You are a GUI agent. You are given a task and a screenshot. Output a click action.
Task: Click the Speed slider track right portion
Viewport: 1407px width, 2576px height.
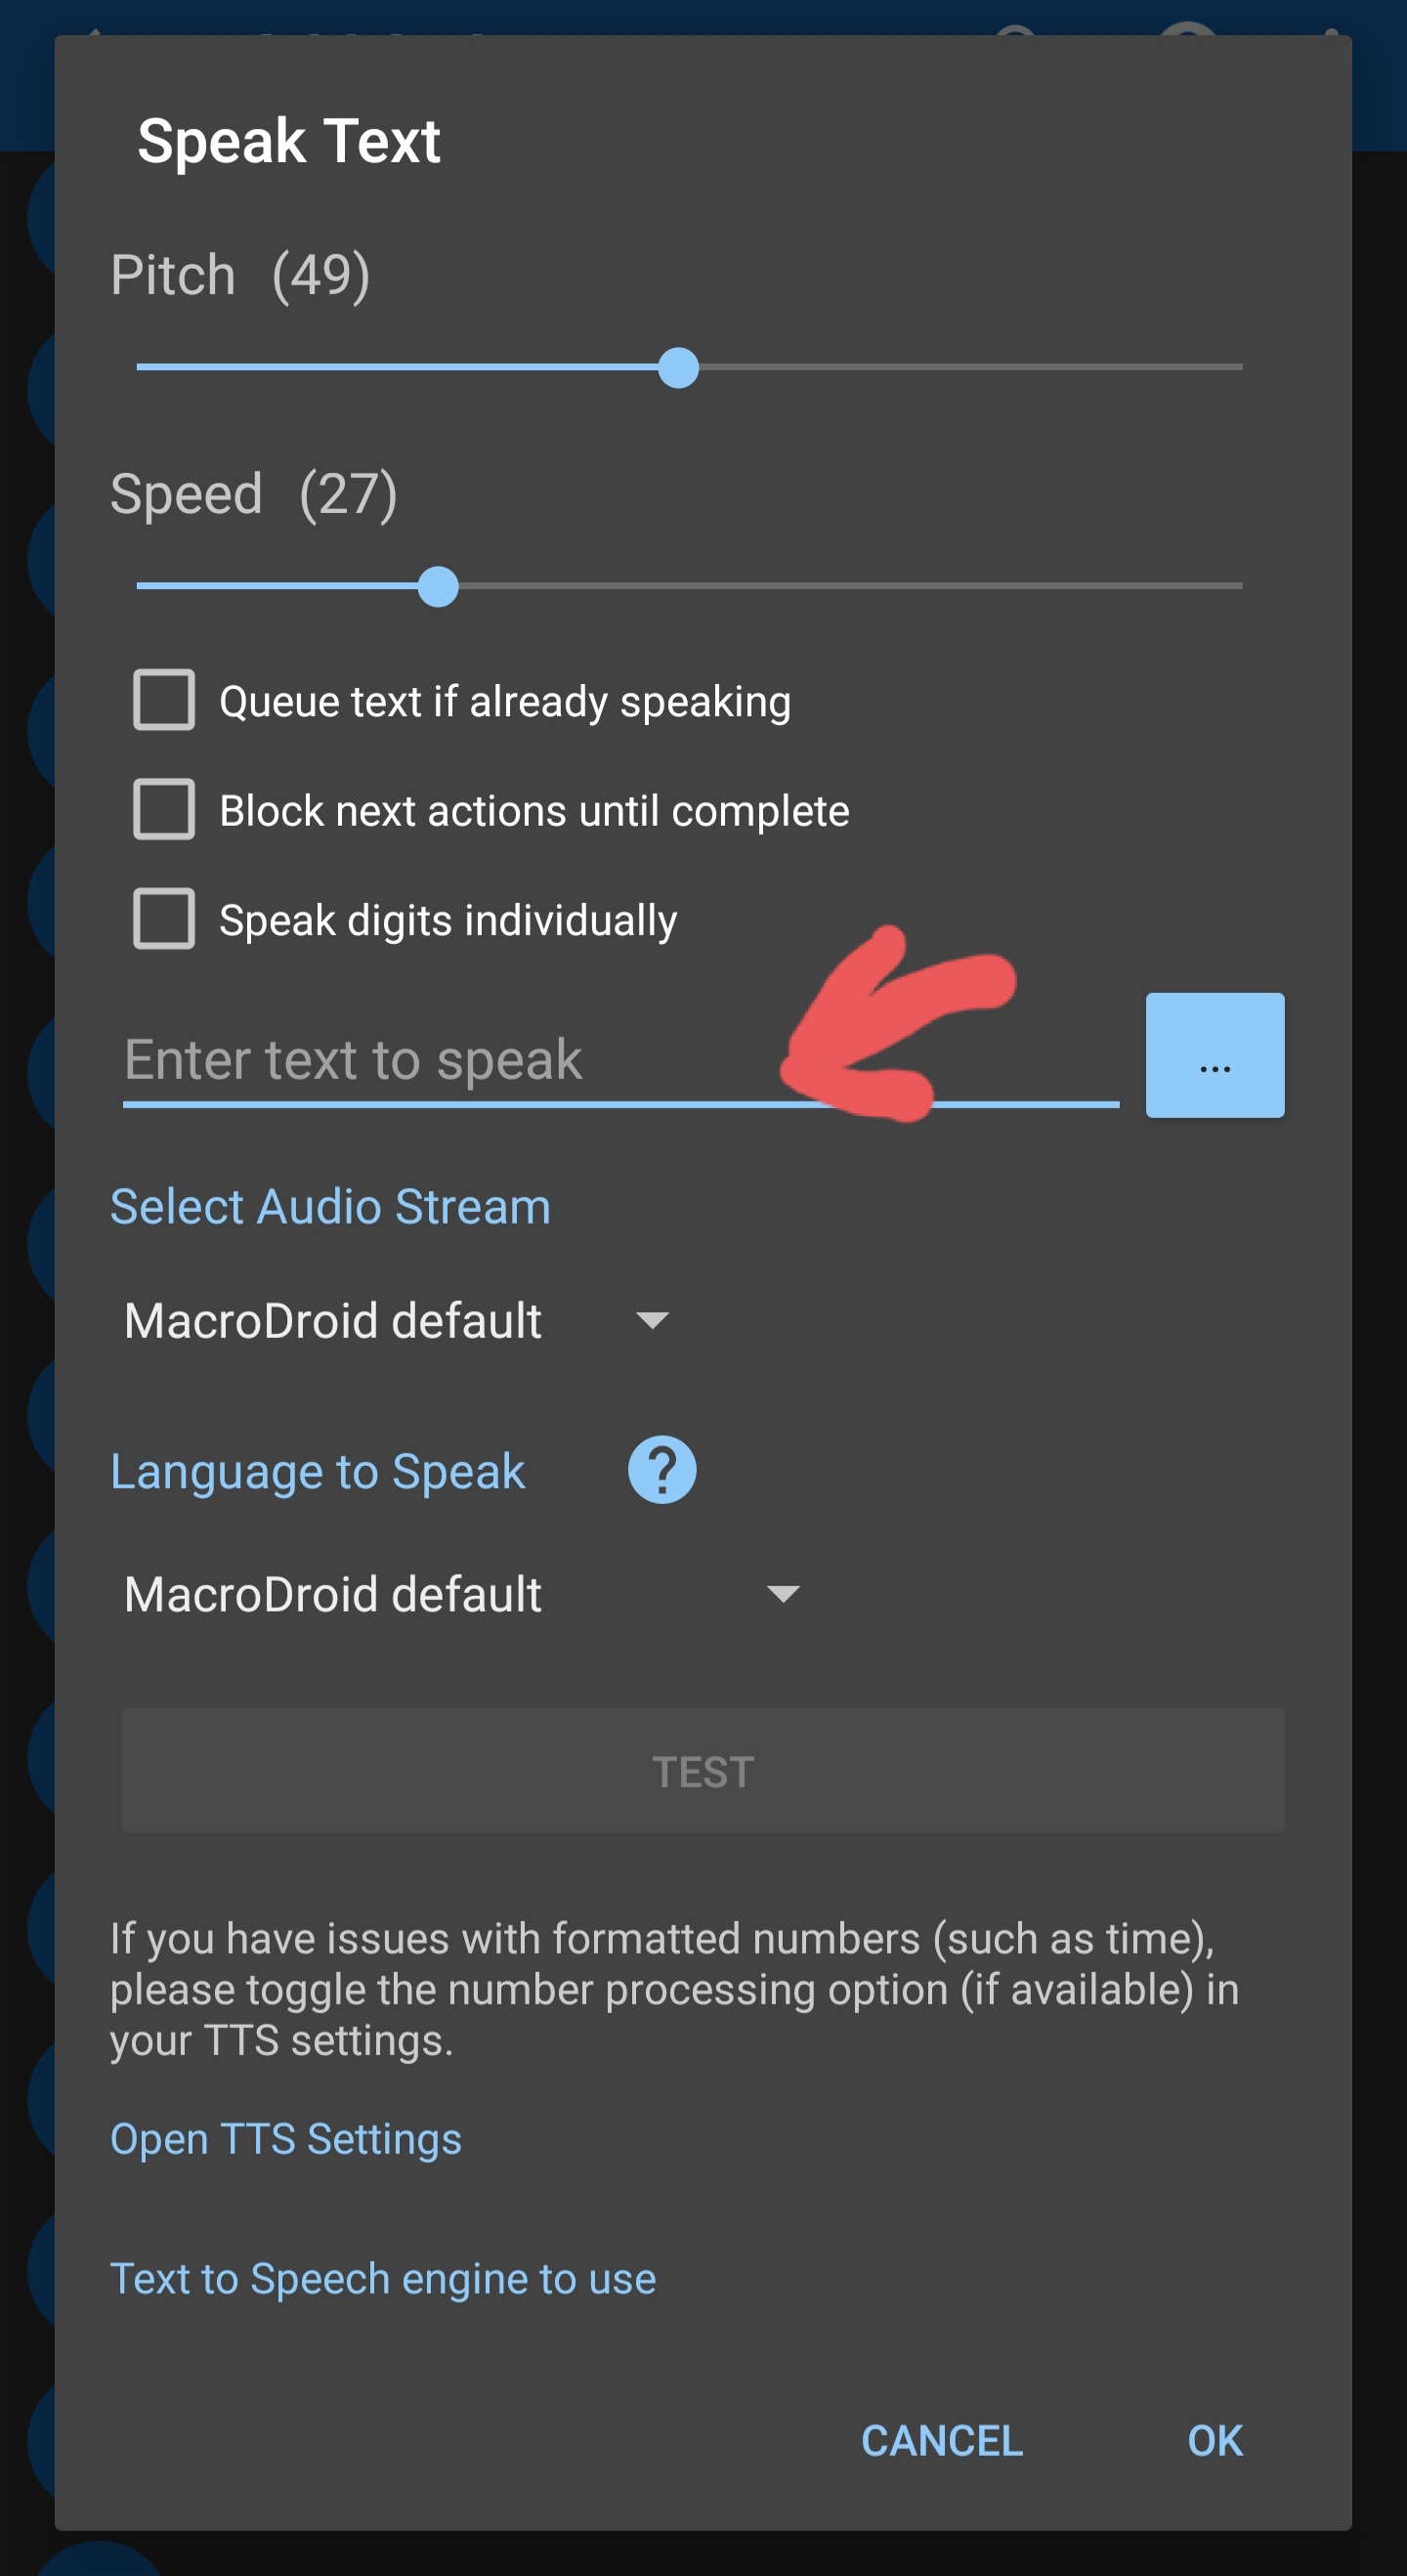[851, 587]
